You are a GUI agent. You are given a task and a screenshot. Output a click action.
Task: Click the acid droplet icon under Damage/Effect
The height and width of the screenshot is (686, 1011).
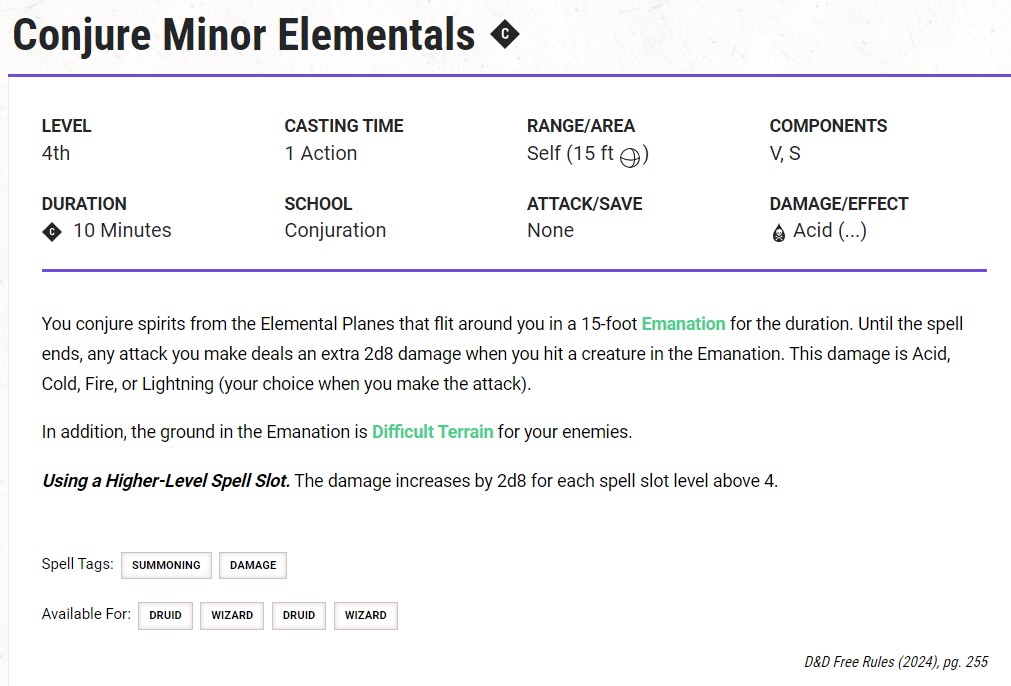point(779,232)
